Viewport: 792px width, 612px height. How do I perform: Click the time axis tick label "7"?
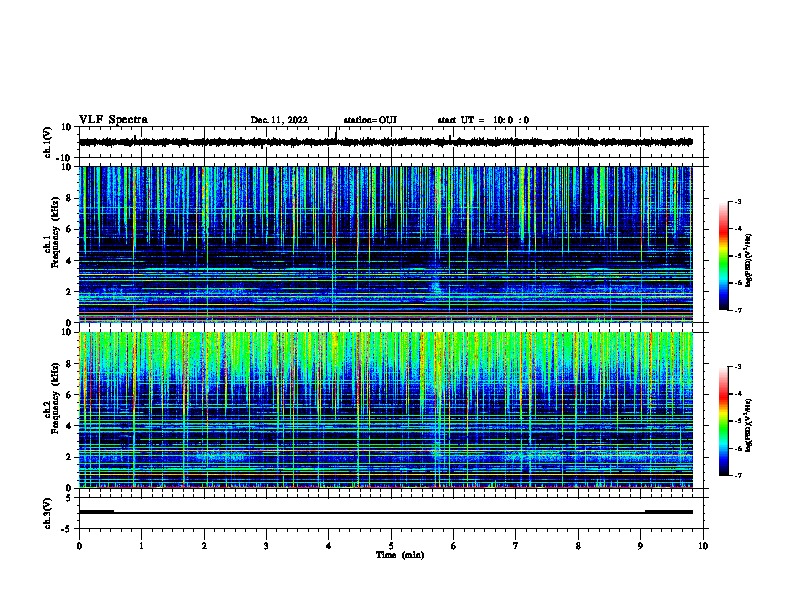point(516,546)
